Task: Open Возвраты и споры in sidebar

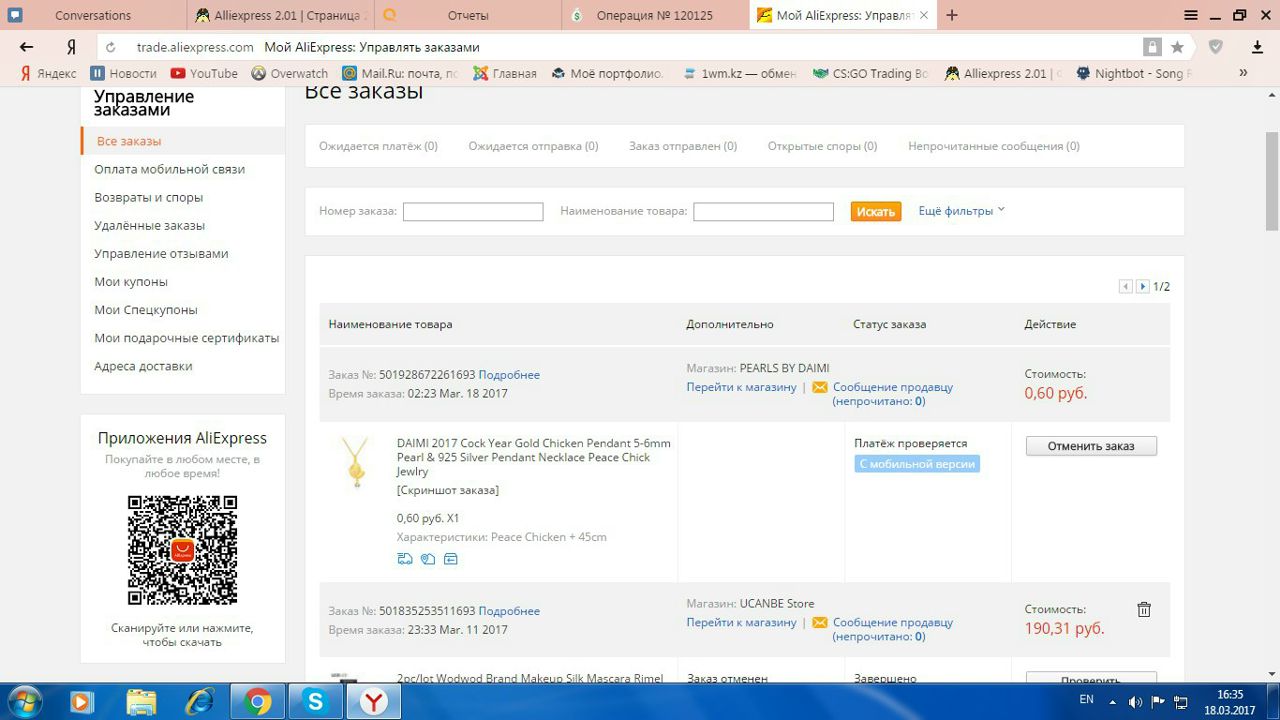Action: coord(148,197)
